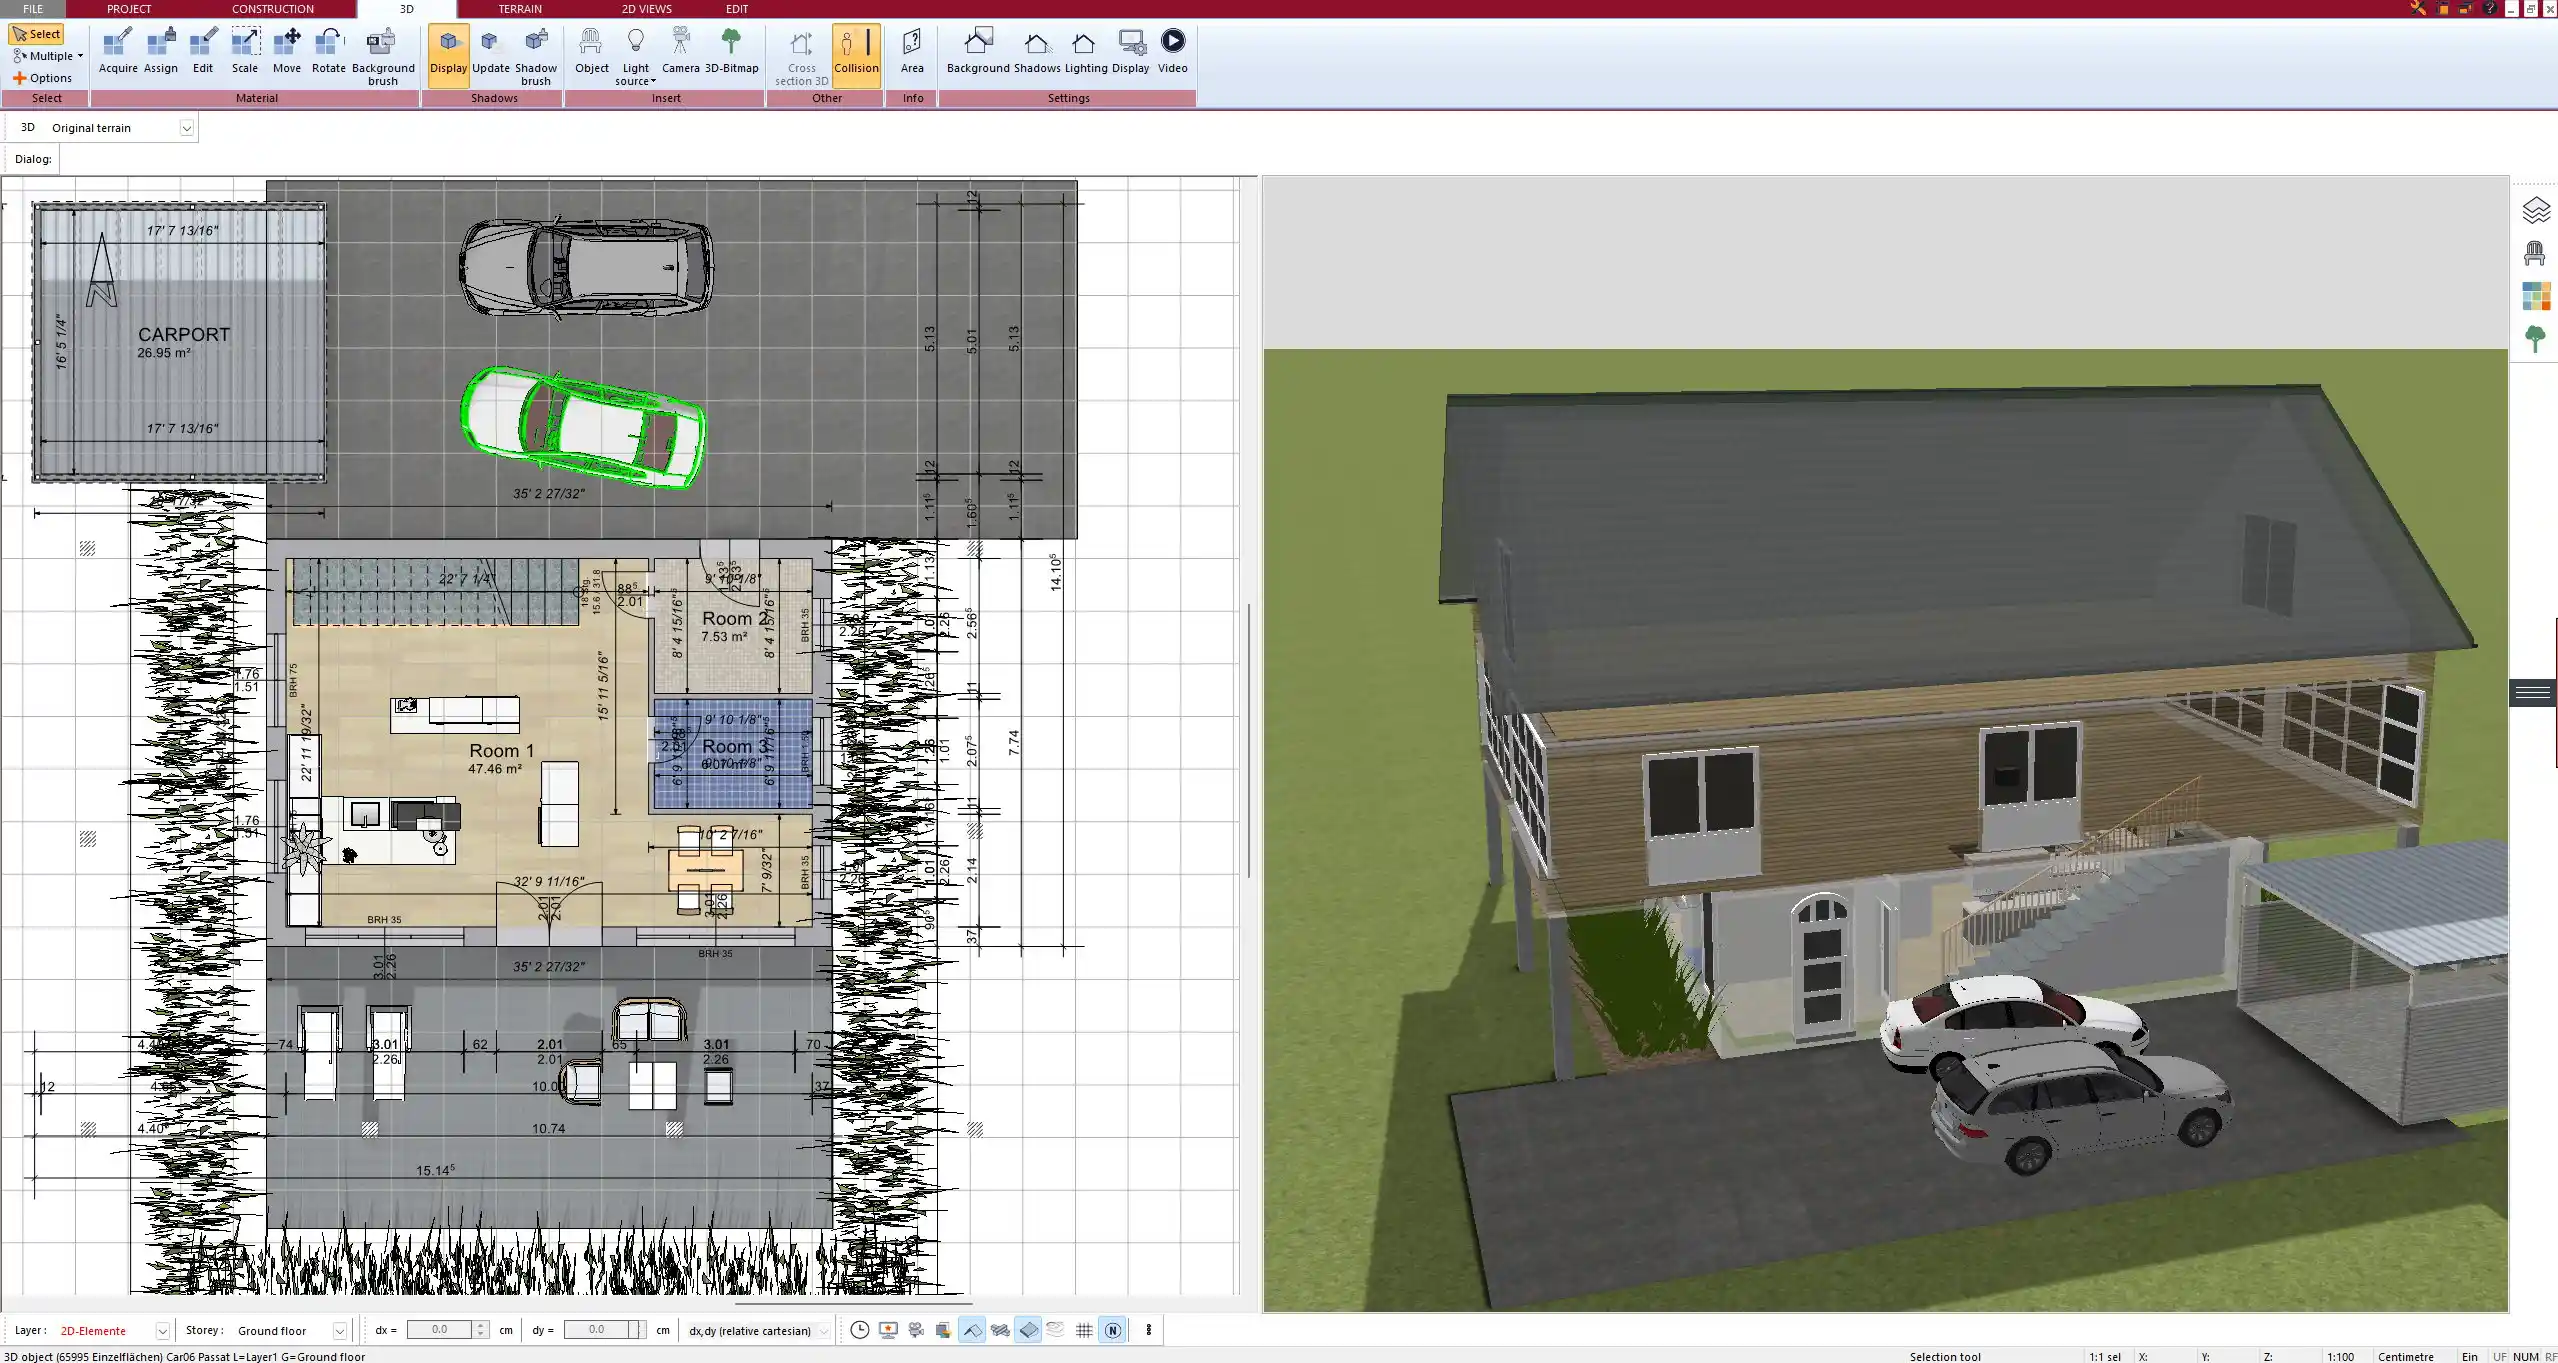
Task: Open the Edit material tool
Action: pos(203,52)
